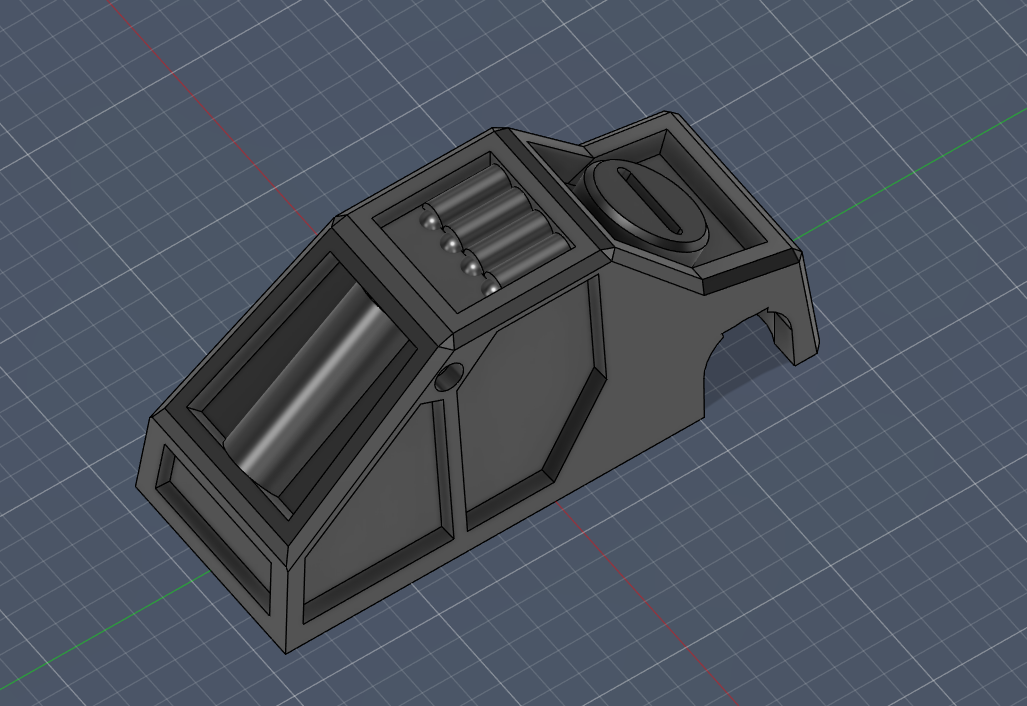
Task: Click the green axis line in the upper right
Action: 900,180
